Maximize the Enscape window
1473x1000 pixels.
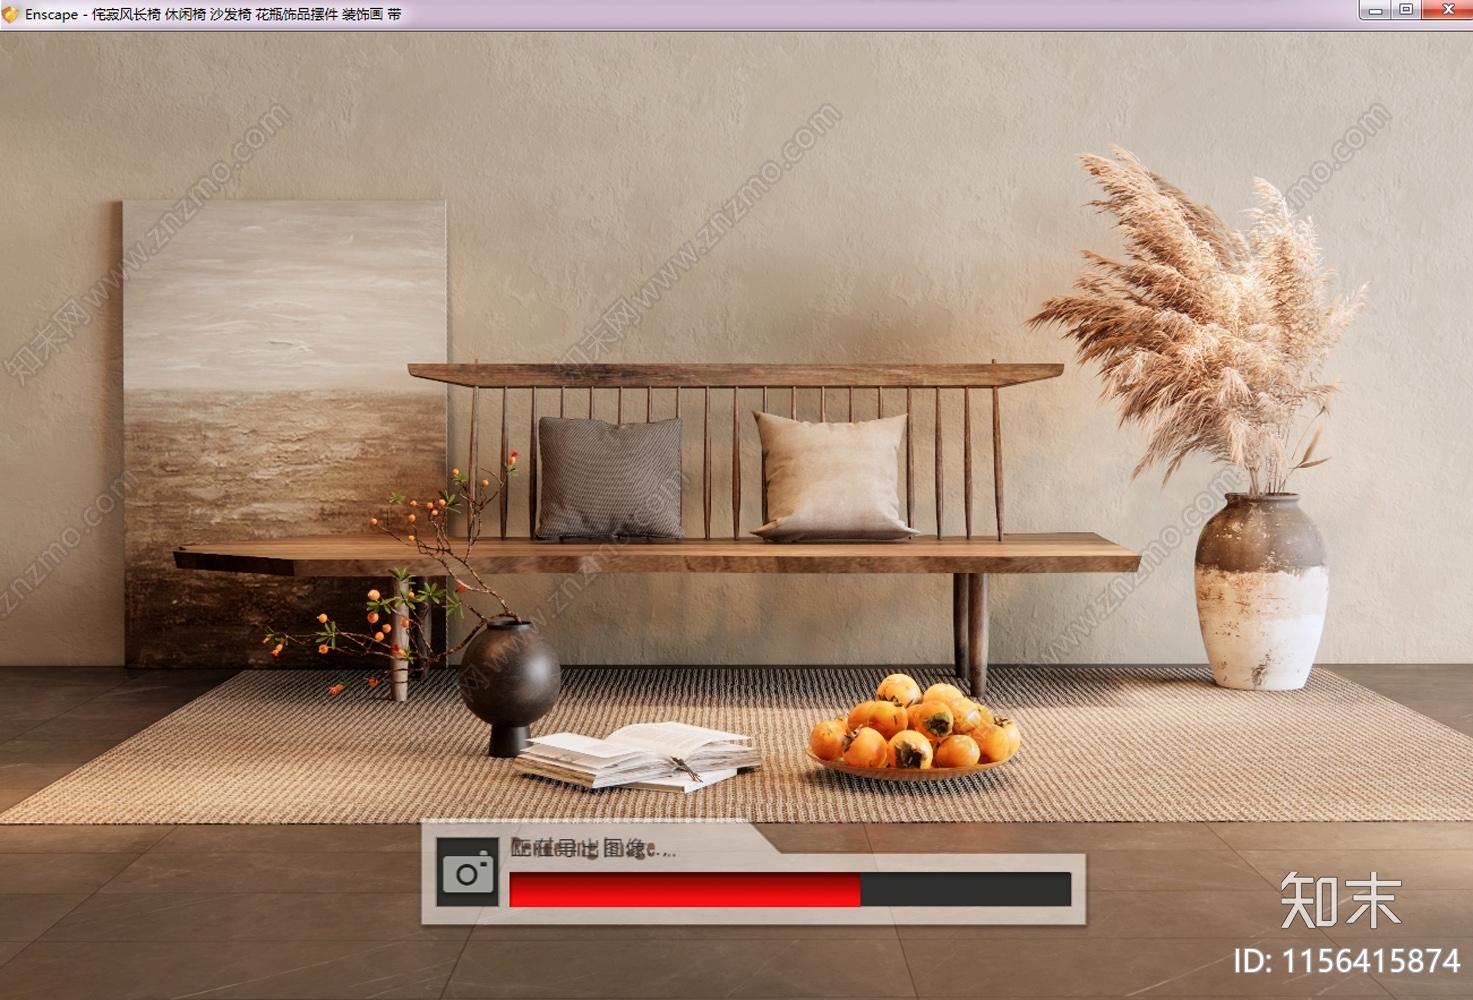tap(1405, 10)
